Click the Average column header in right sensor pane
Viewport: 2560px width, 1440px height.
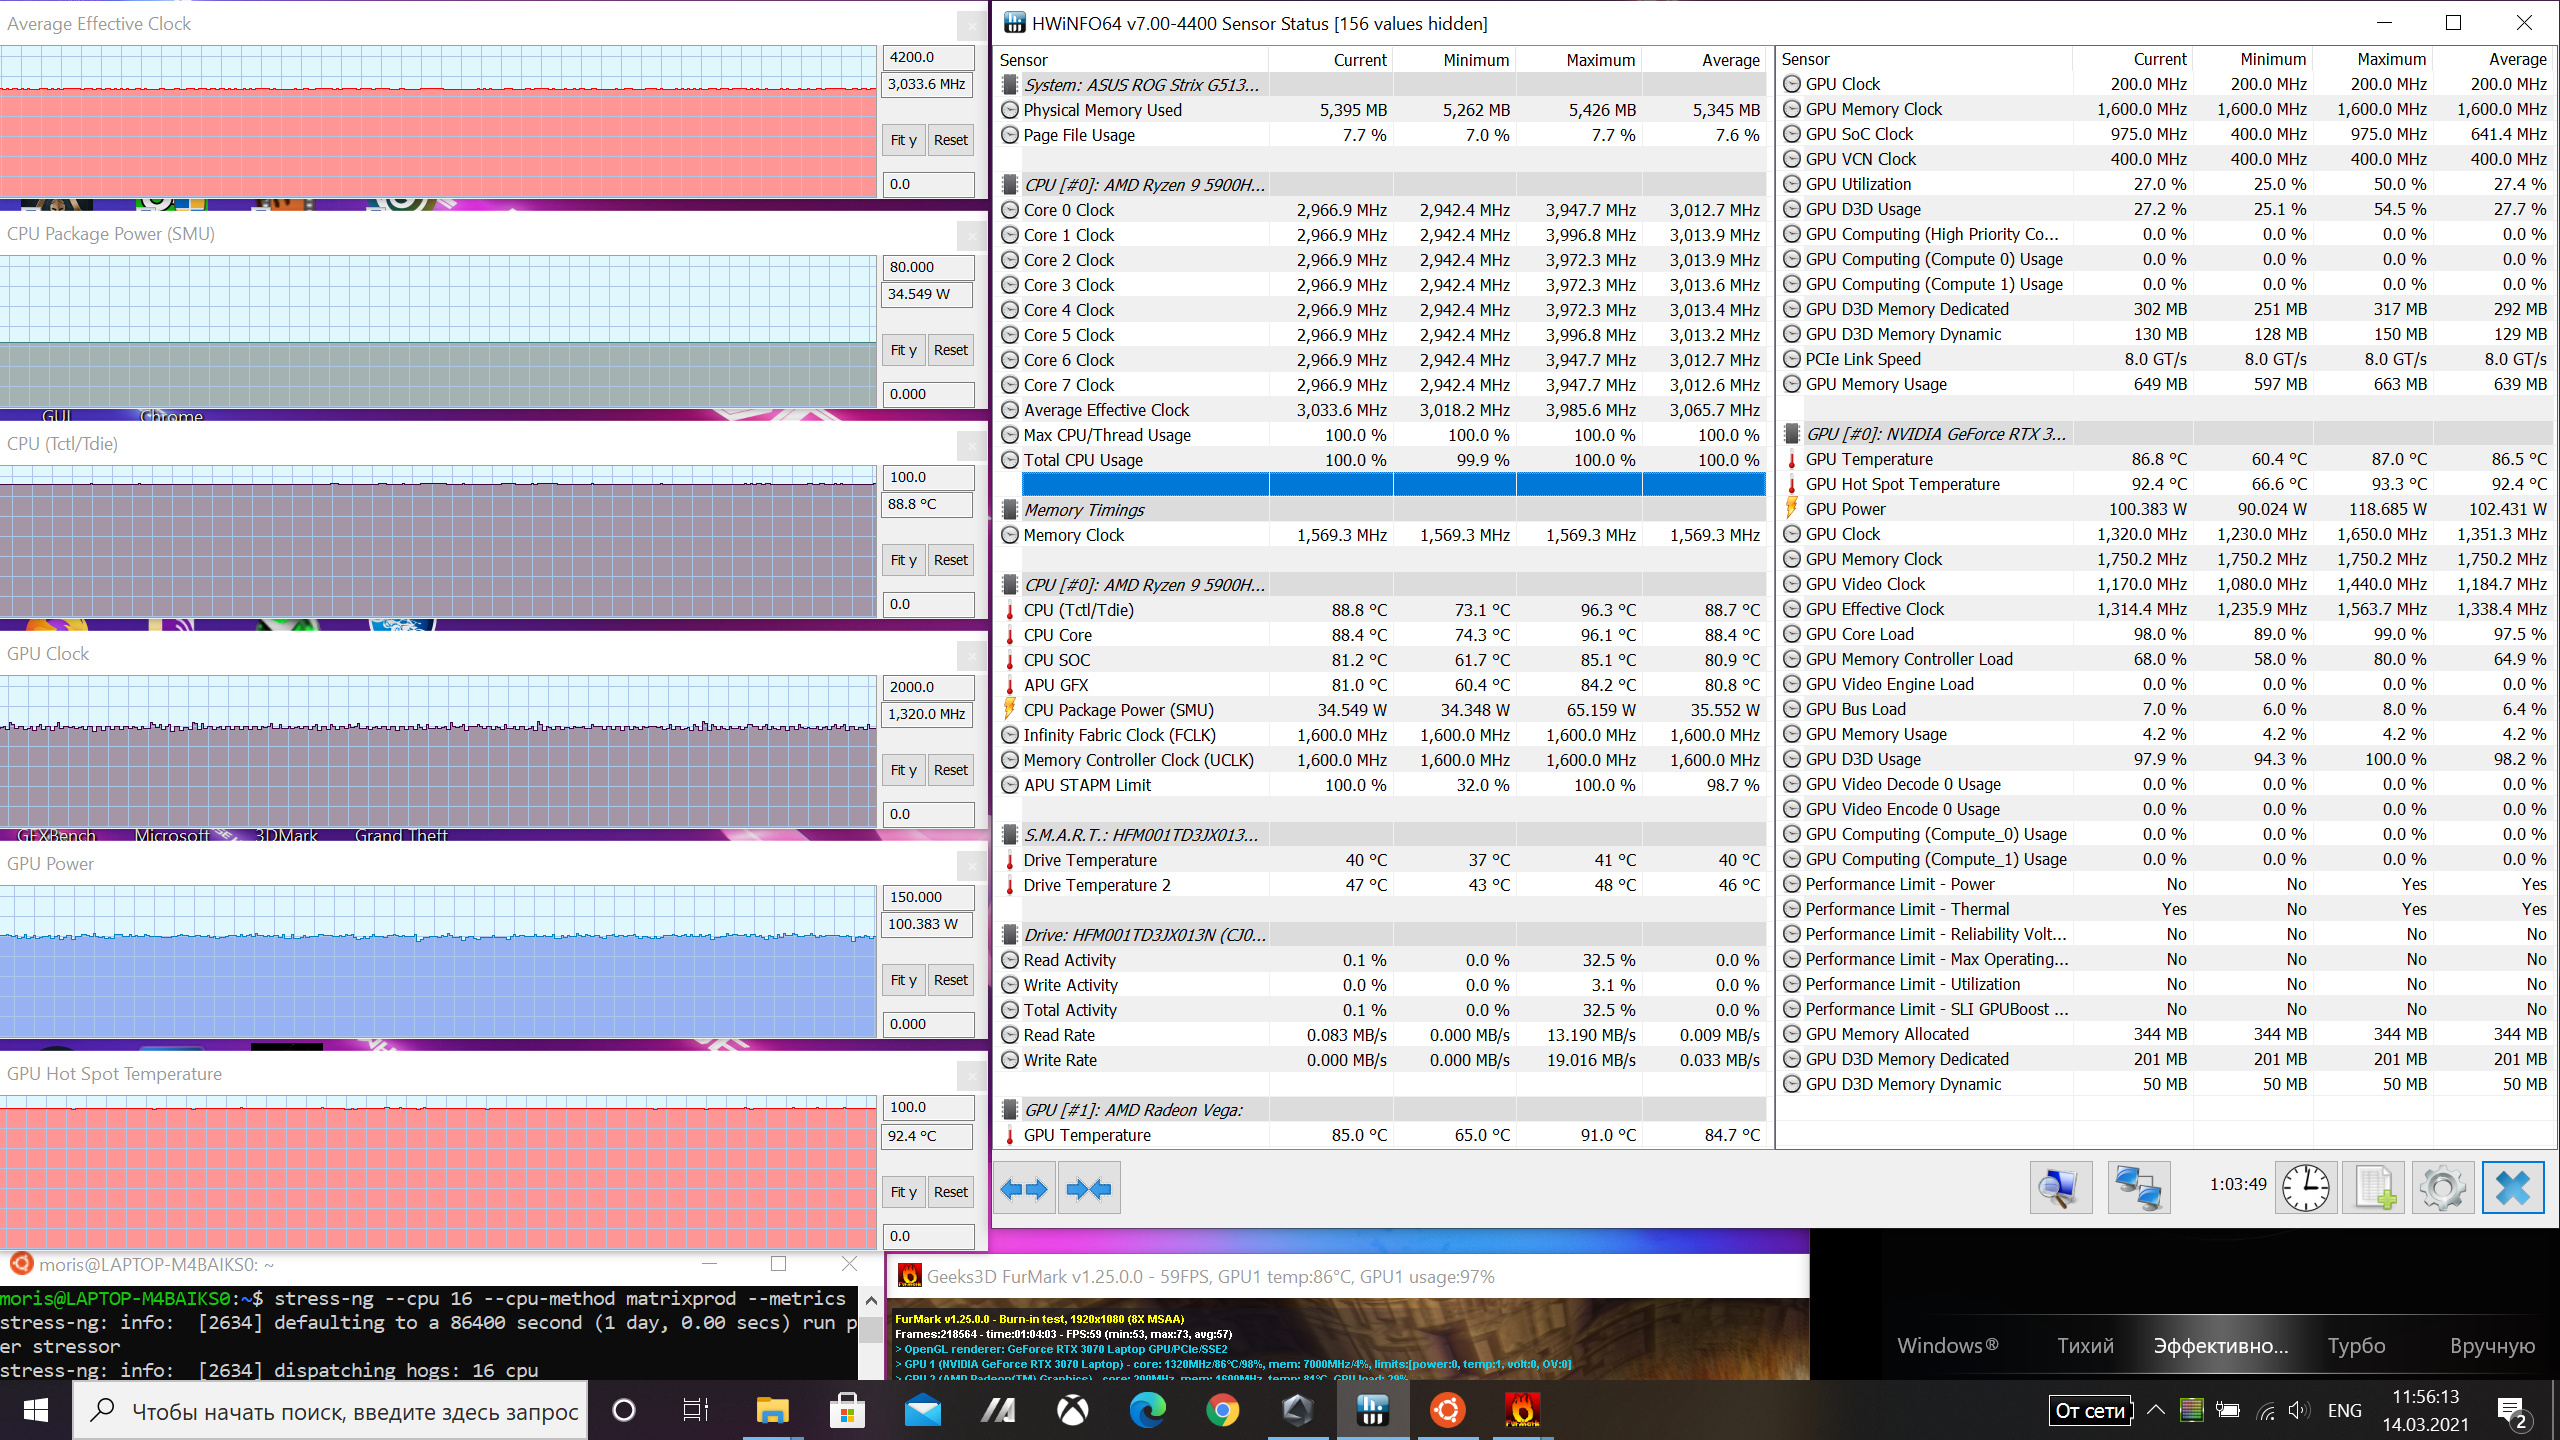2517,59
